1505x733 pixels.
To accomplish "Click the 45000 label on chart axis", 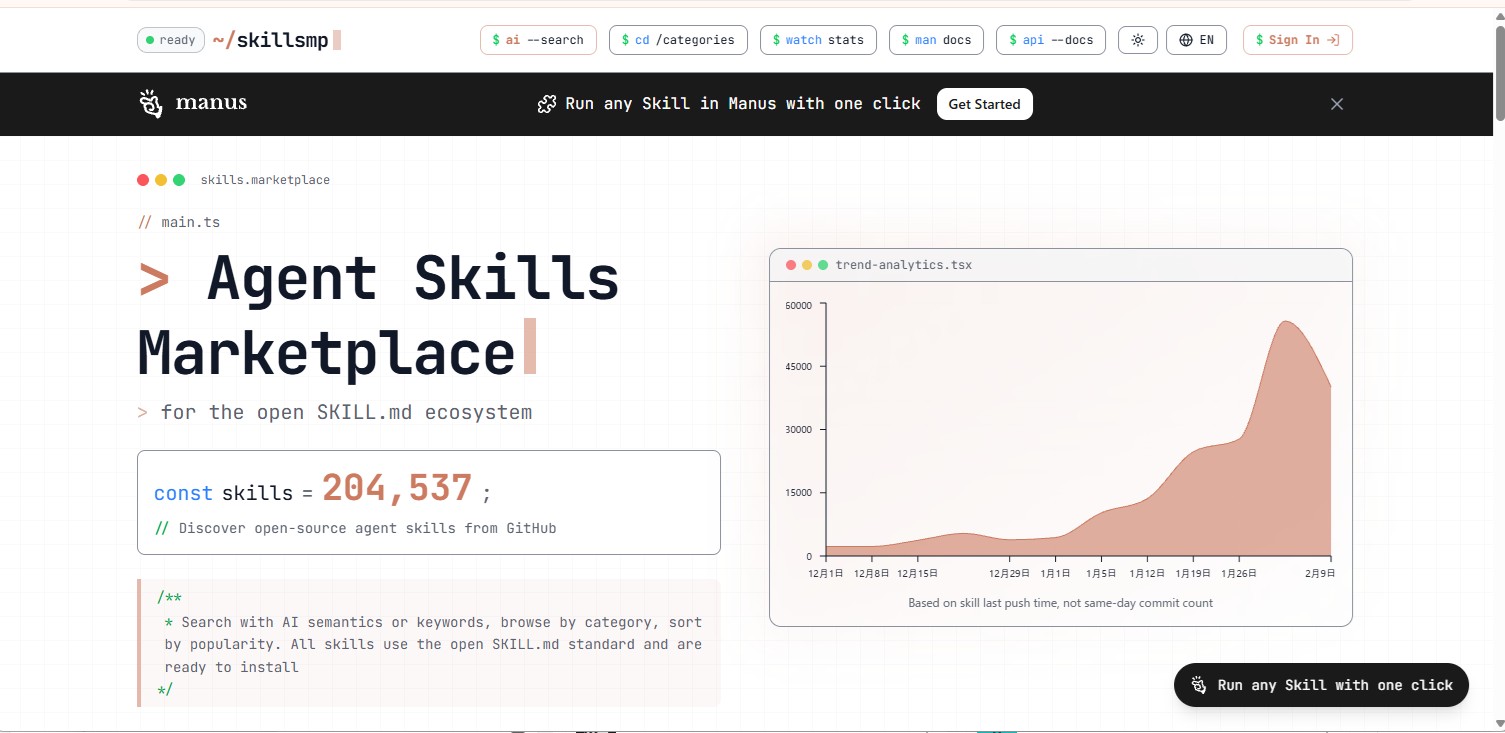I will (799, 366).
